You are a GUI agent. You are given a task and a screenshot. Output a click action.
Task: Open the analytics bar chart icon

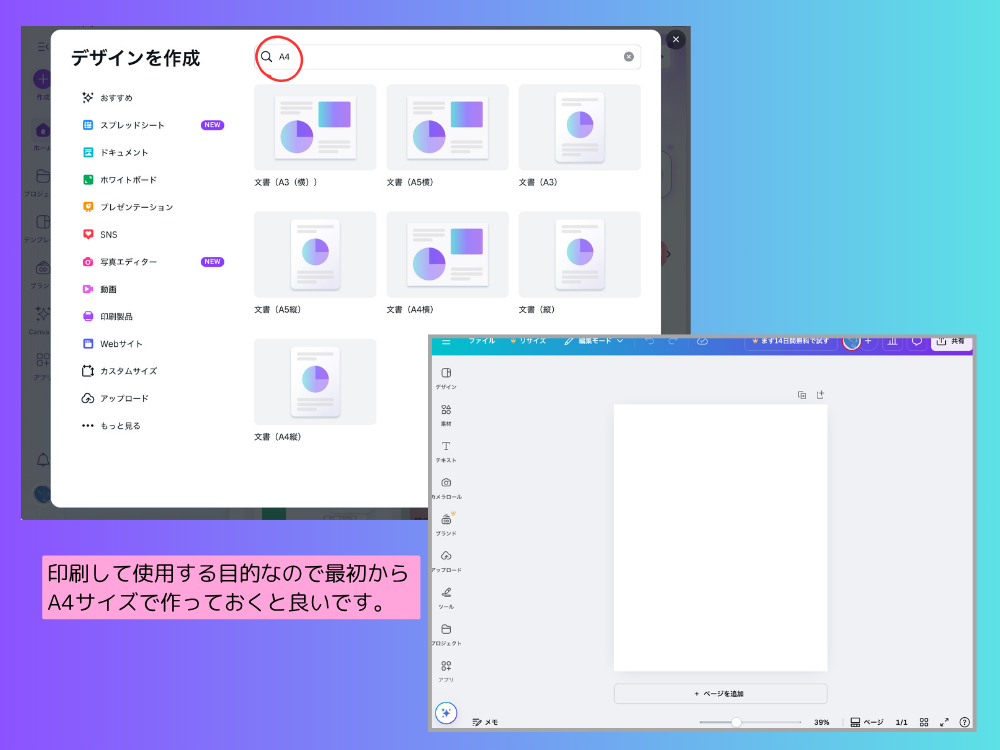click(892, 341)
